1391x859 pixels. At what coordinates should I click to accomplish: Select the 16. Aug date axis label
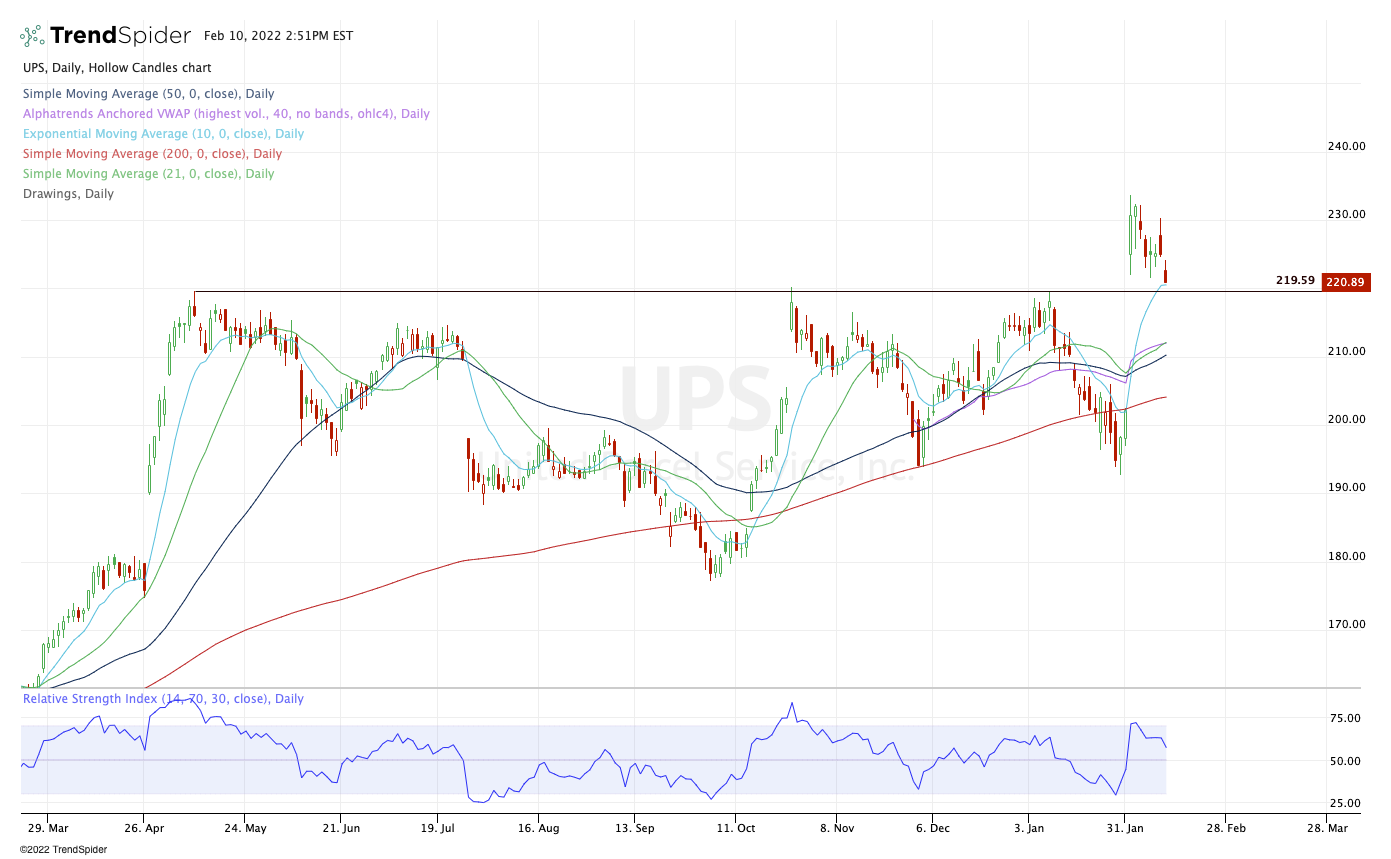click(x=537, y=828)
